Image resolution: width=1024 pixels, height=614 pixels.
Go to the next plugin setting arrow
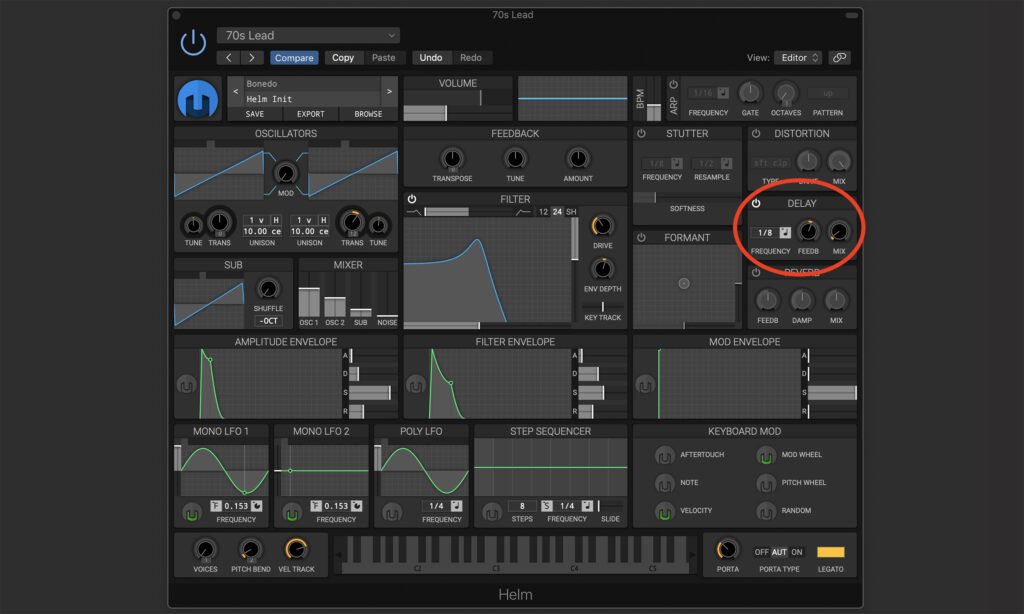pos(252,57)
